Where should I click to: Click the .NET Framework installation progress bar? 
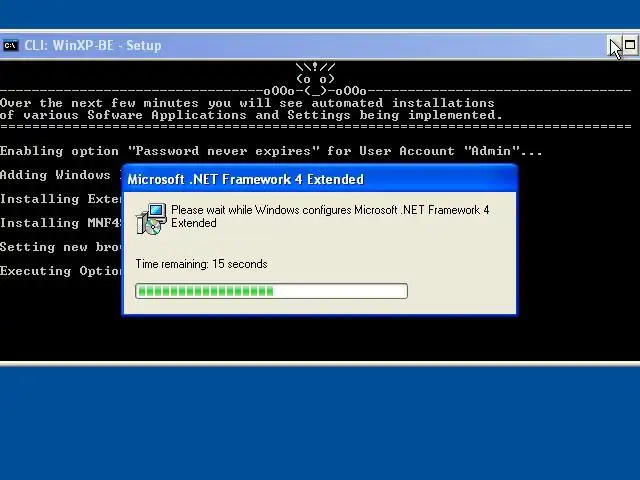click(x=271, y=291)
